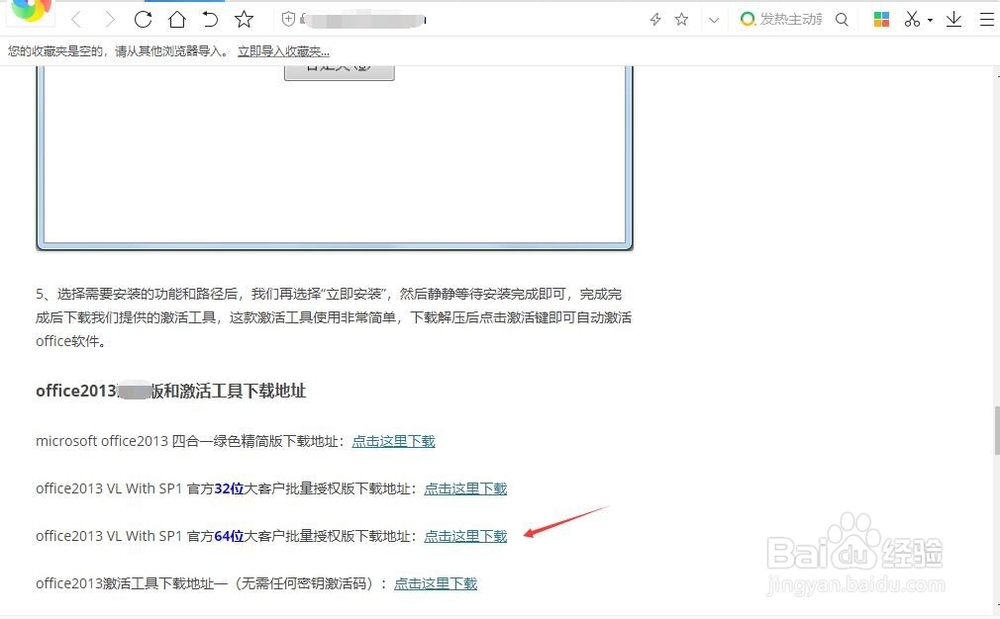1000x619 pixels.
Task: Open the downloads icon
Action: pos(953,19)
